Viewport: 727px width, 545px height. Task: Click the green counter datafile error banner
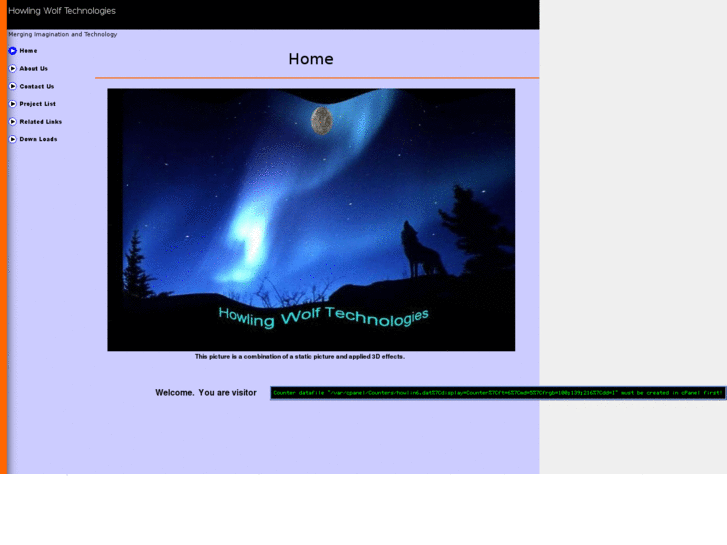pos(498,393)
